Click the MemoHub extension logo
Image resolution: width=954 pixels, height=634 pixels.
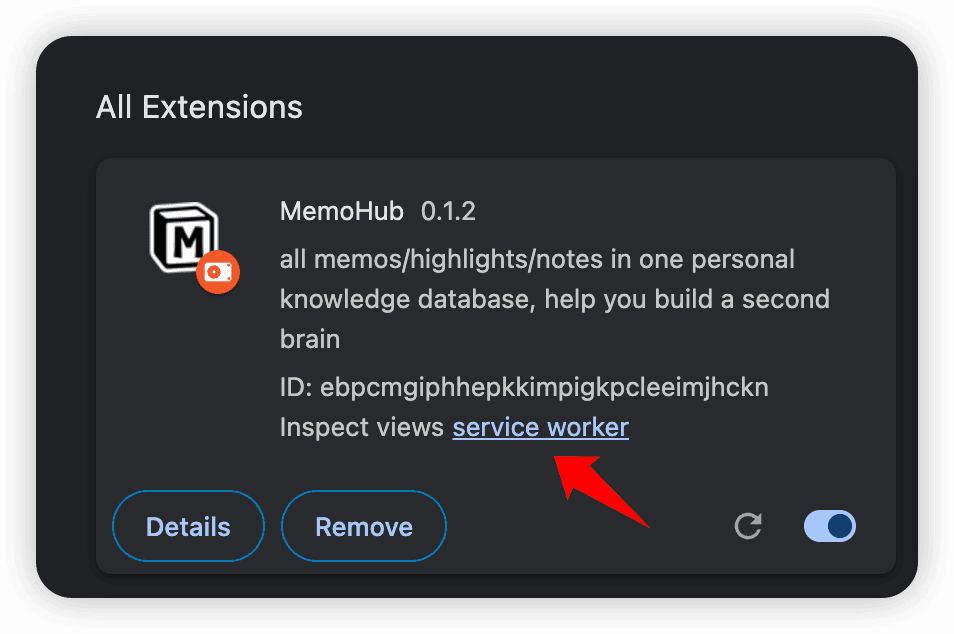click(x=184, y=237)
